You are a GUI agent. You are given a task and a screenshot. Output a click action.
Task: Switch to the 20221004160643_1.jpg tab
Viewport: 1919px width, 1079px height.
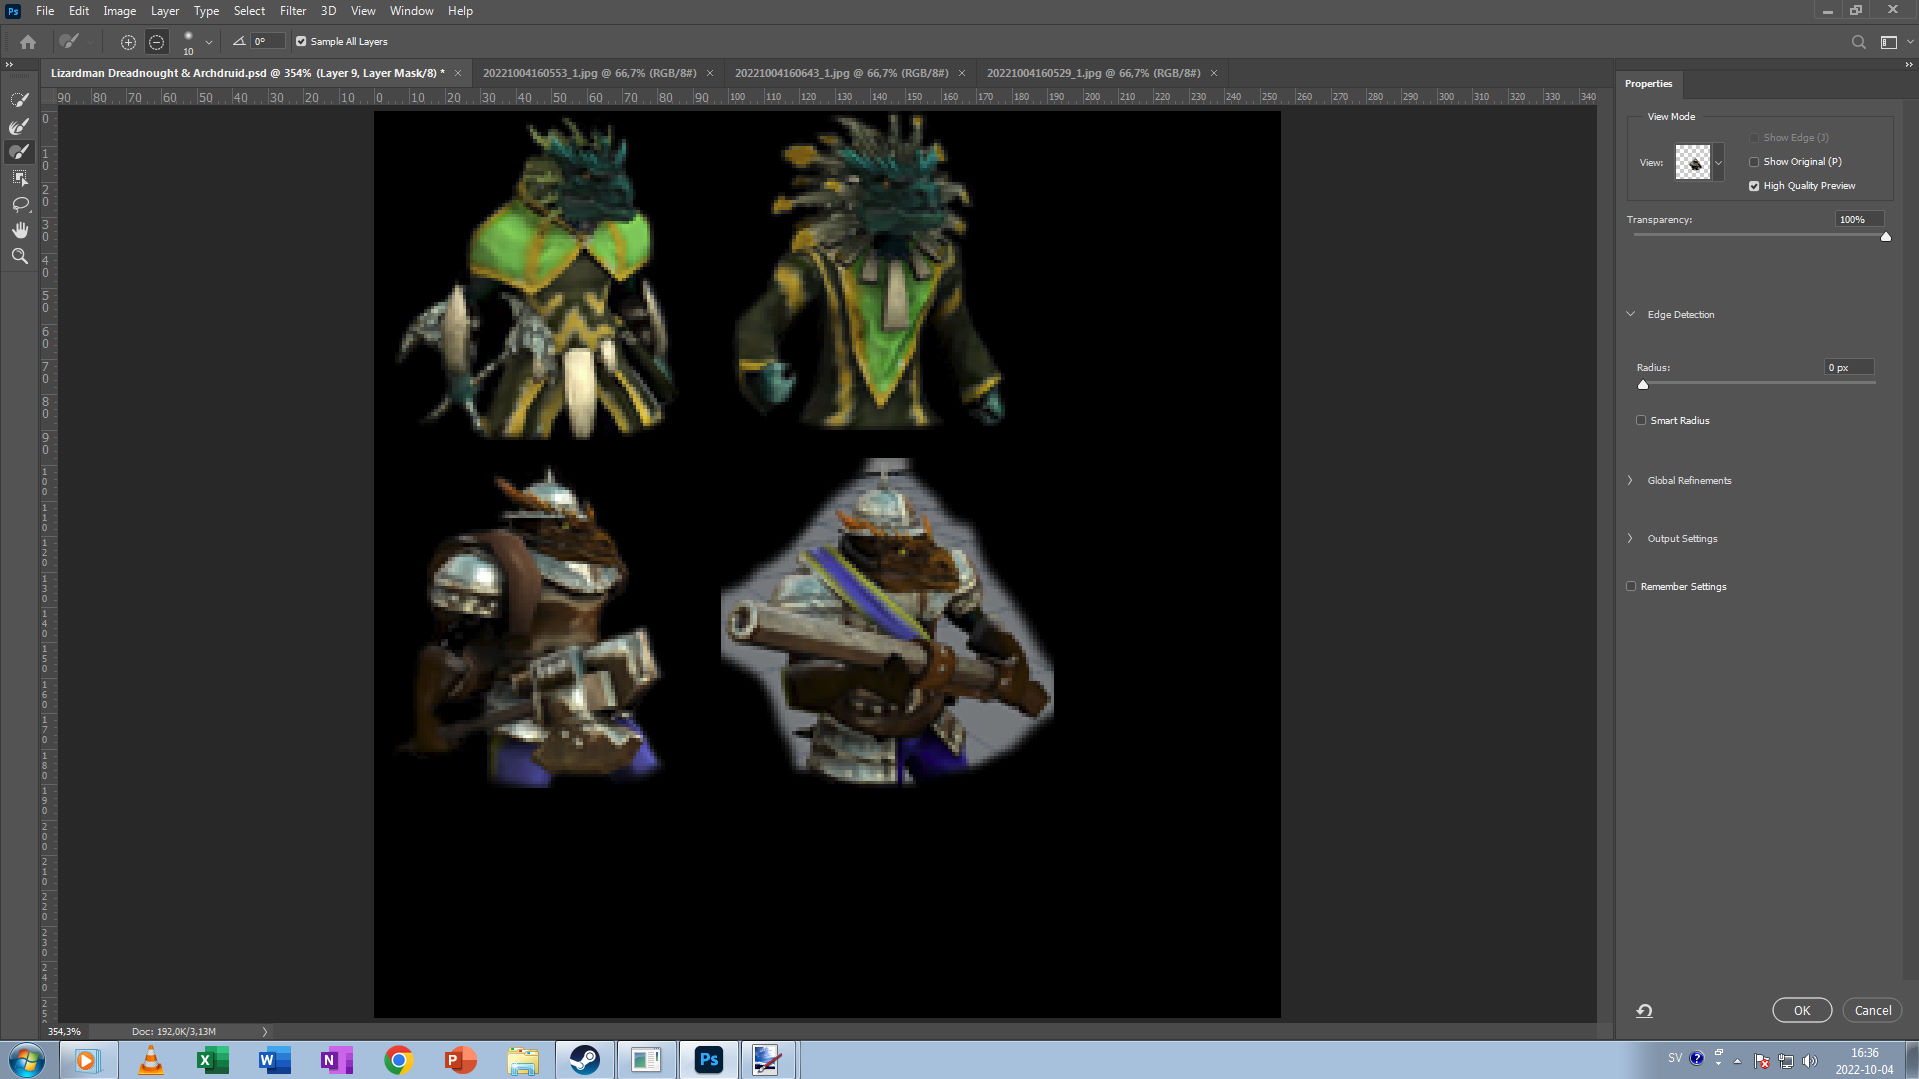tap(841, 73)
